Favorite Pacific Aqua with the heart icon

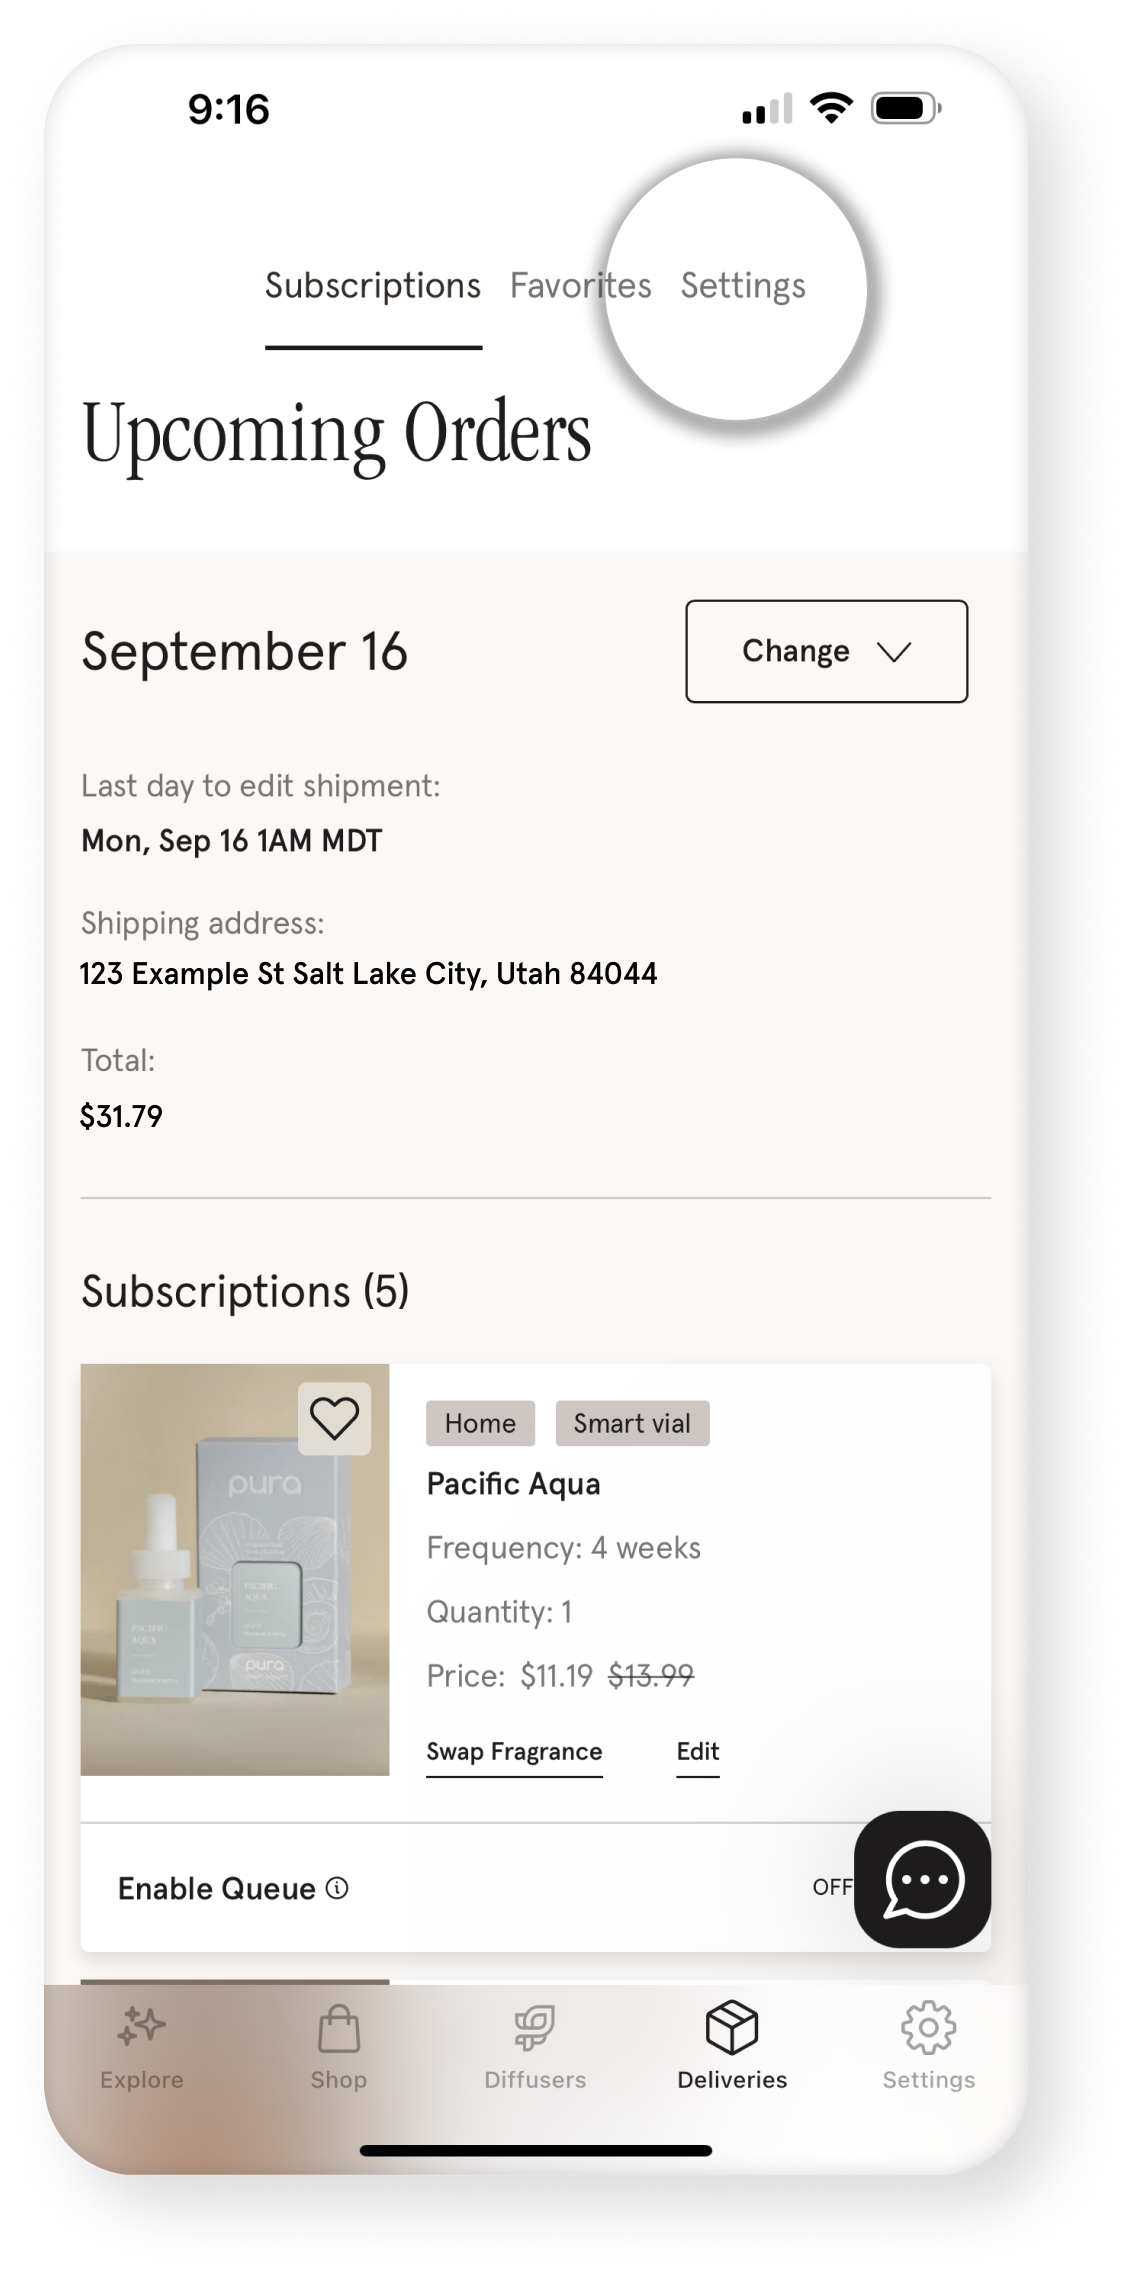[x=334, y=1418]
